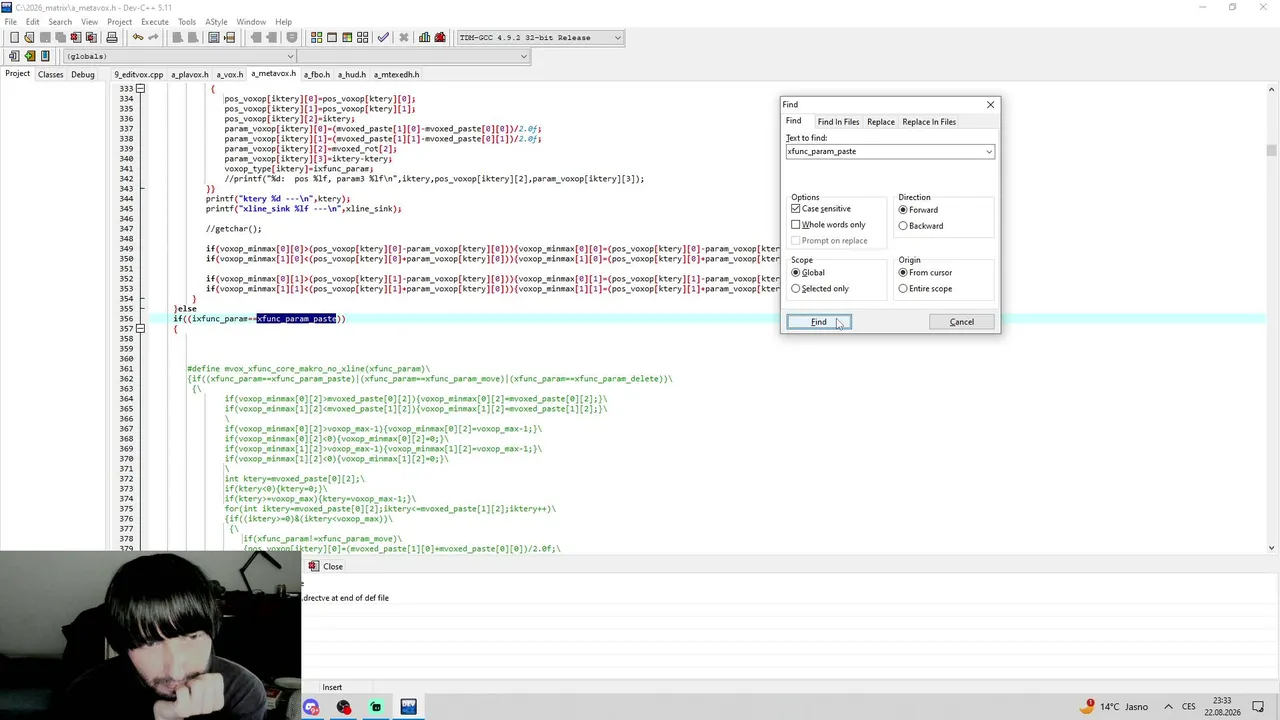Click the Print toolbar icon

click(x=112, y=37)
